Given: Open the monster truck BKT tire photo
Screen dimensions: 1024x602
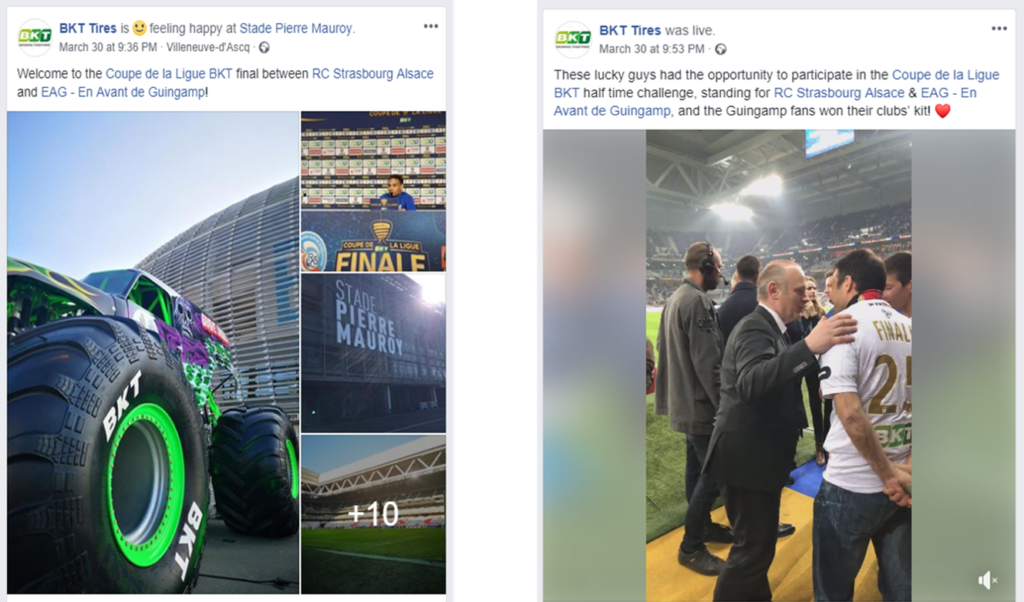Looking at the screenshot, I should (153, 353).
